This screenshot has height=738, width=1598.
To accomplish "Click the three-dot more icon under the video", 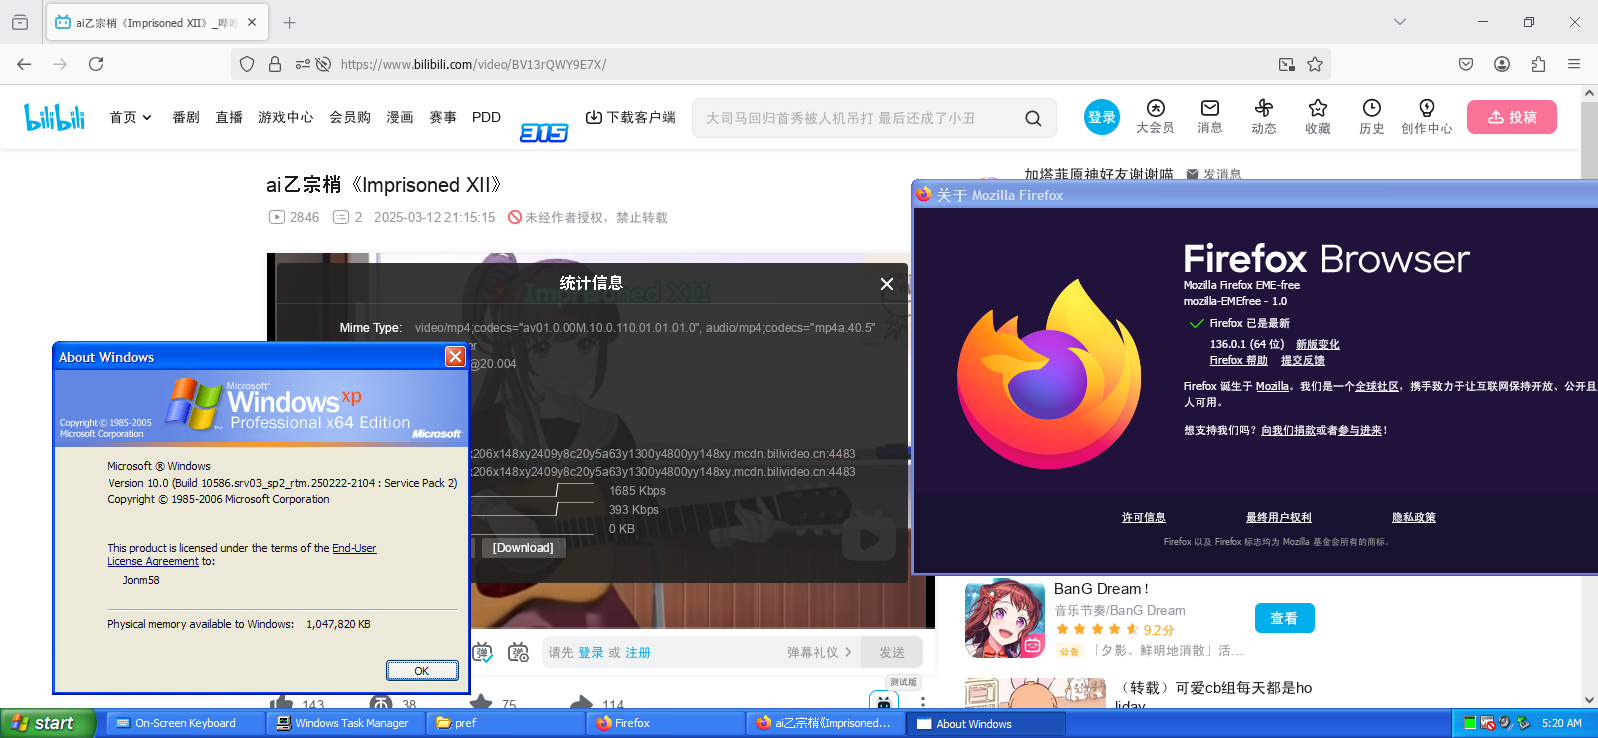I will click(x=923, y=702).
